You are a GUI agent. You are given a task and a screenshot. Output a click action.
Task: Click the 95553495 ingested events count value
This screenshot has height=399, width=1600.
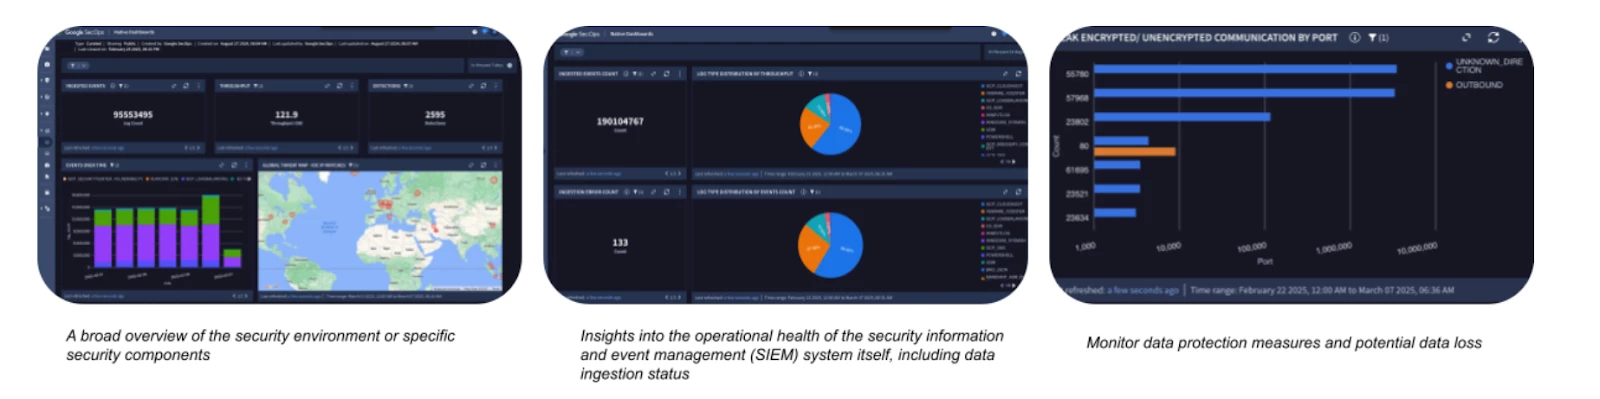click(133, 115)
